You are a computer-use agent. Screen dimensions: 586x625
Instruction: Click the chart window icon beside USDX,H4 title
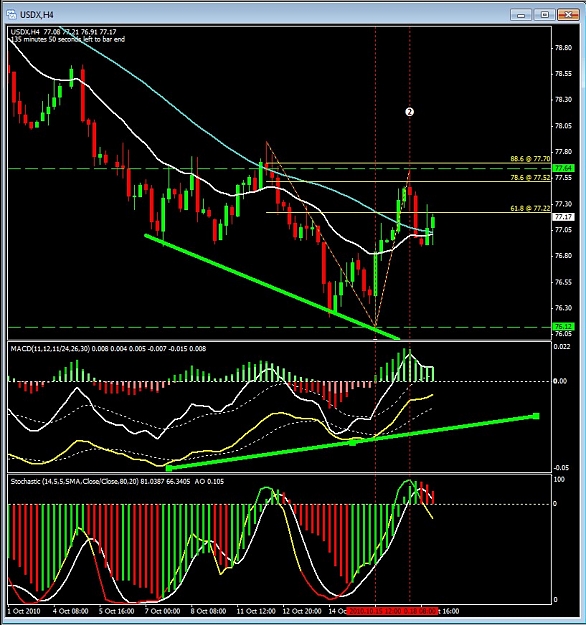tap(12, 15)
